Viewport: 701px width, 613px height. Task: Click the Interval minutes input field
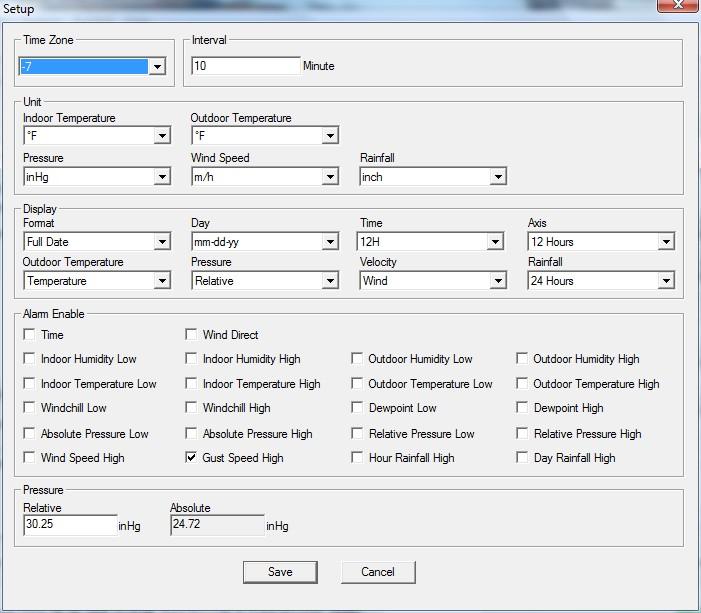(245, 66)
